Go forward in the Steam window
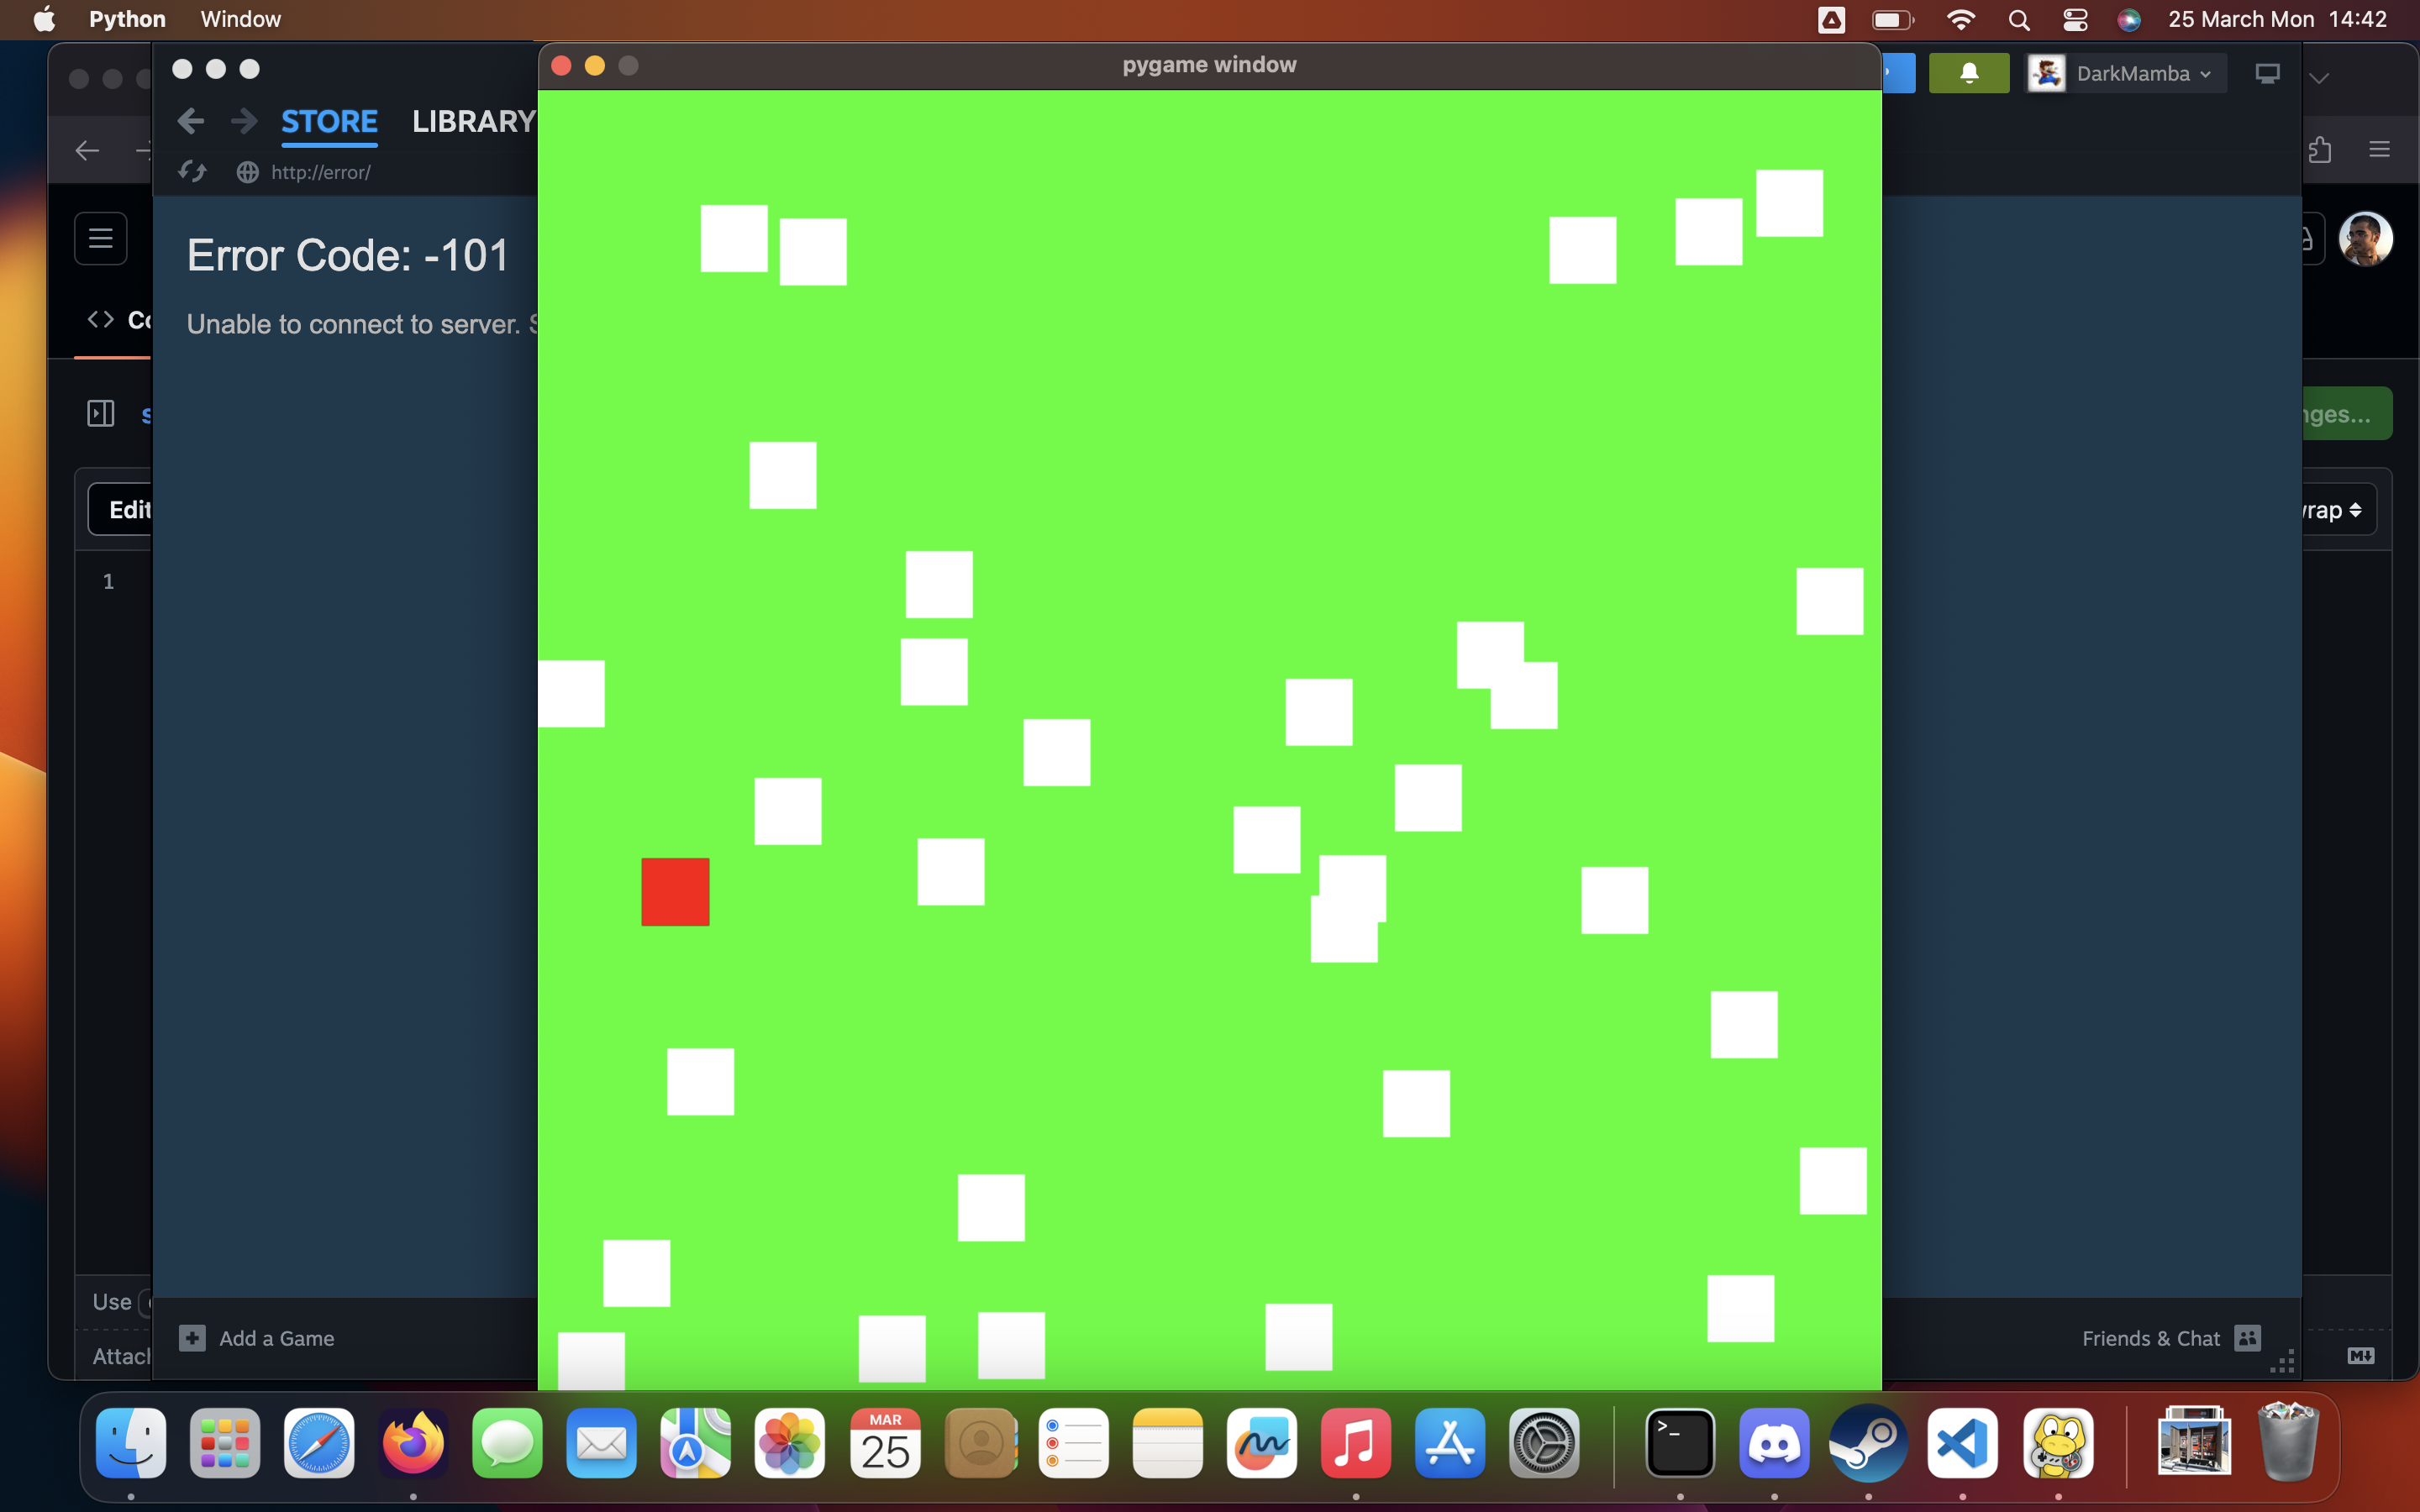 [243, 121]
